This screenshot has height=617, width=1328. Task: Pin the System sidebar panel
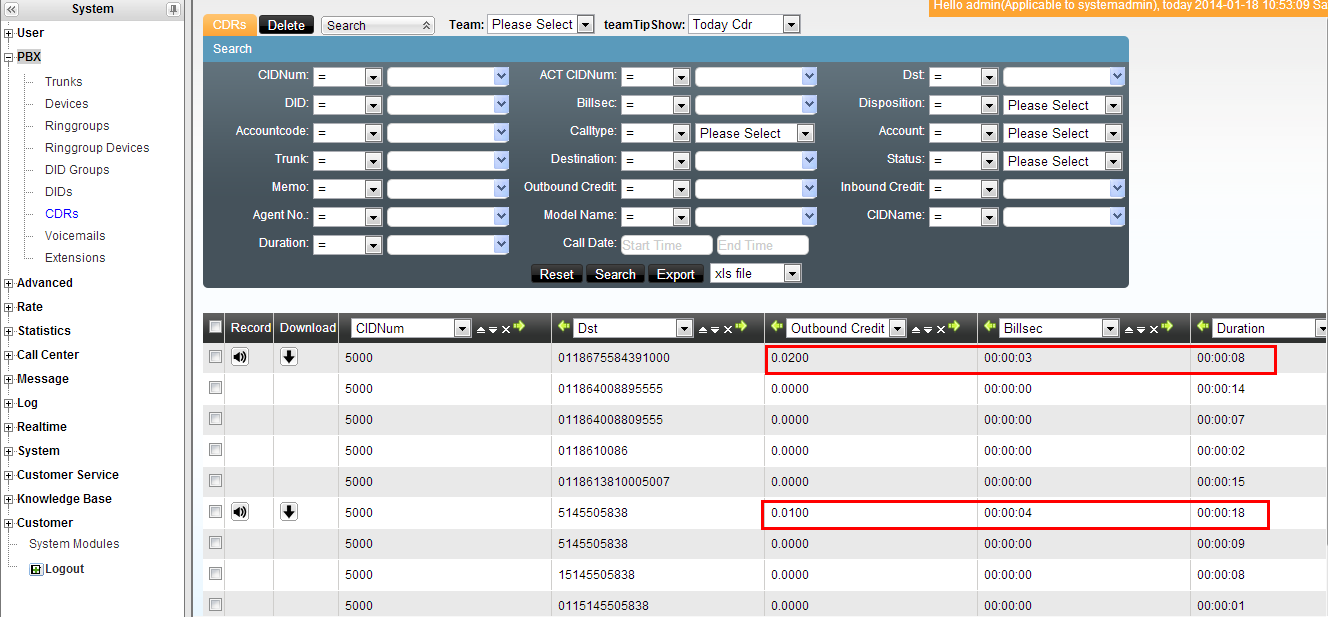point(173,10)
